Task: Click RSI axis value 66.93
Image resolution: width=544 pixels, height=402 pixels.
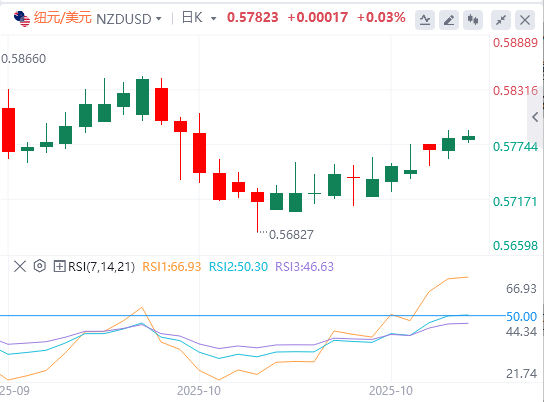Action: click(x=521, y=289)
